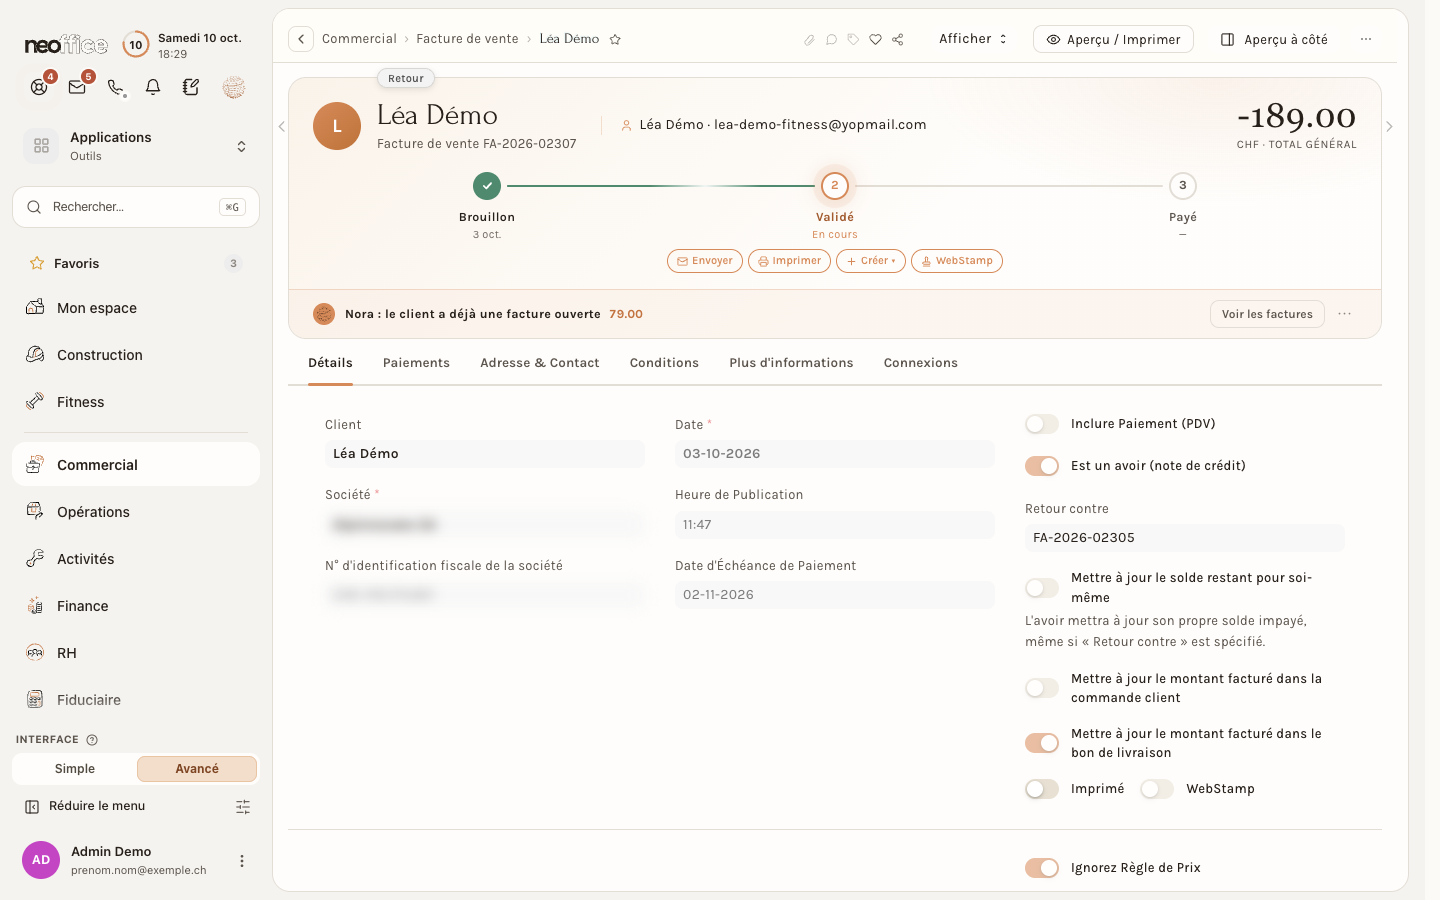Open the notifications bell
Viewport: 1440px width, 900px height.
(x=153, y=87)
